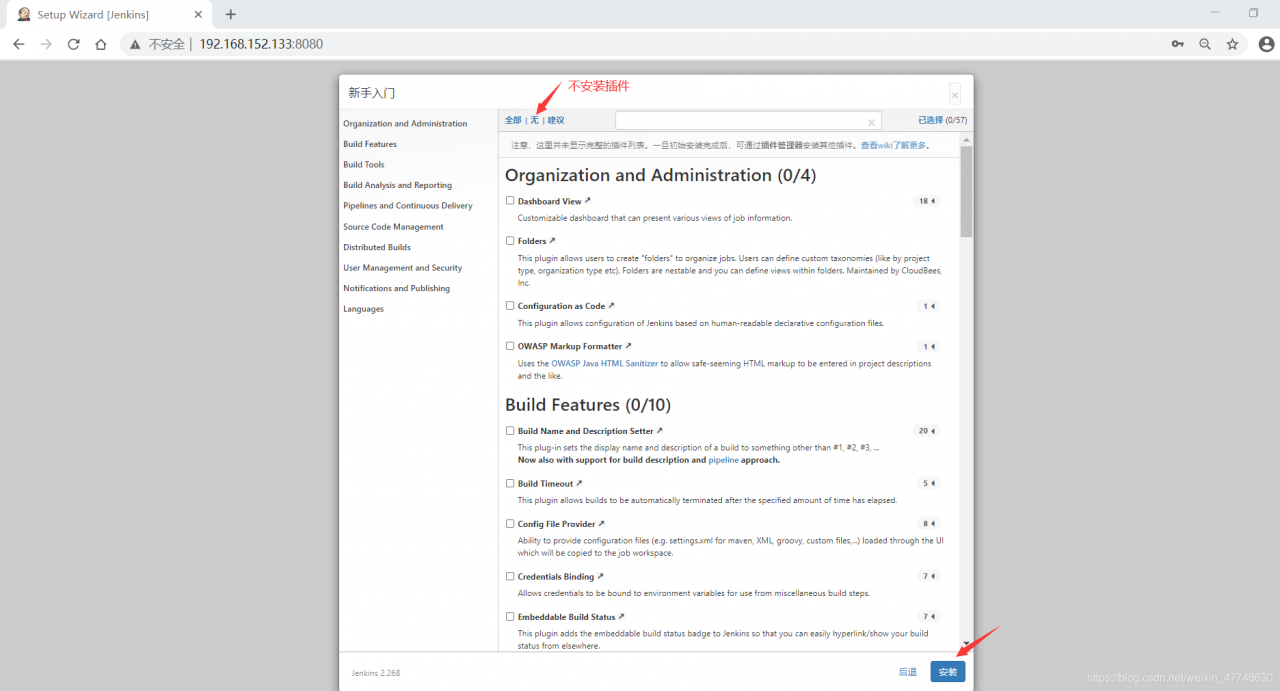Expand Configuration as Code dependency badge
The width and height of the screenshot is (1280, 691).
[929, 306]
